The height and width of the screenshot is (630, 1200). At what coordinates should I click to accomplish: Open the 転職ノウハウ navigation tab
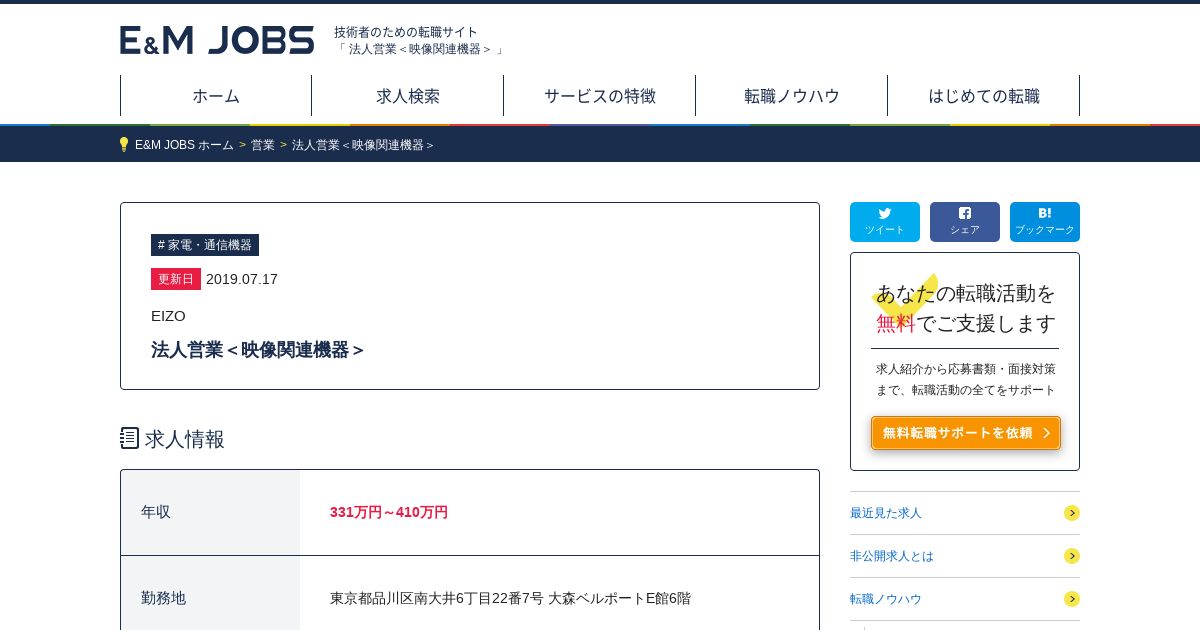(x=792, y=96)
